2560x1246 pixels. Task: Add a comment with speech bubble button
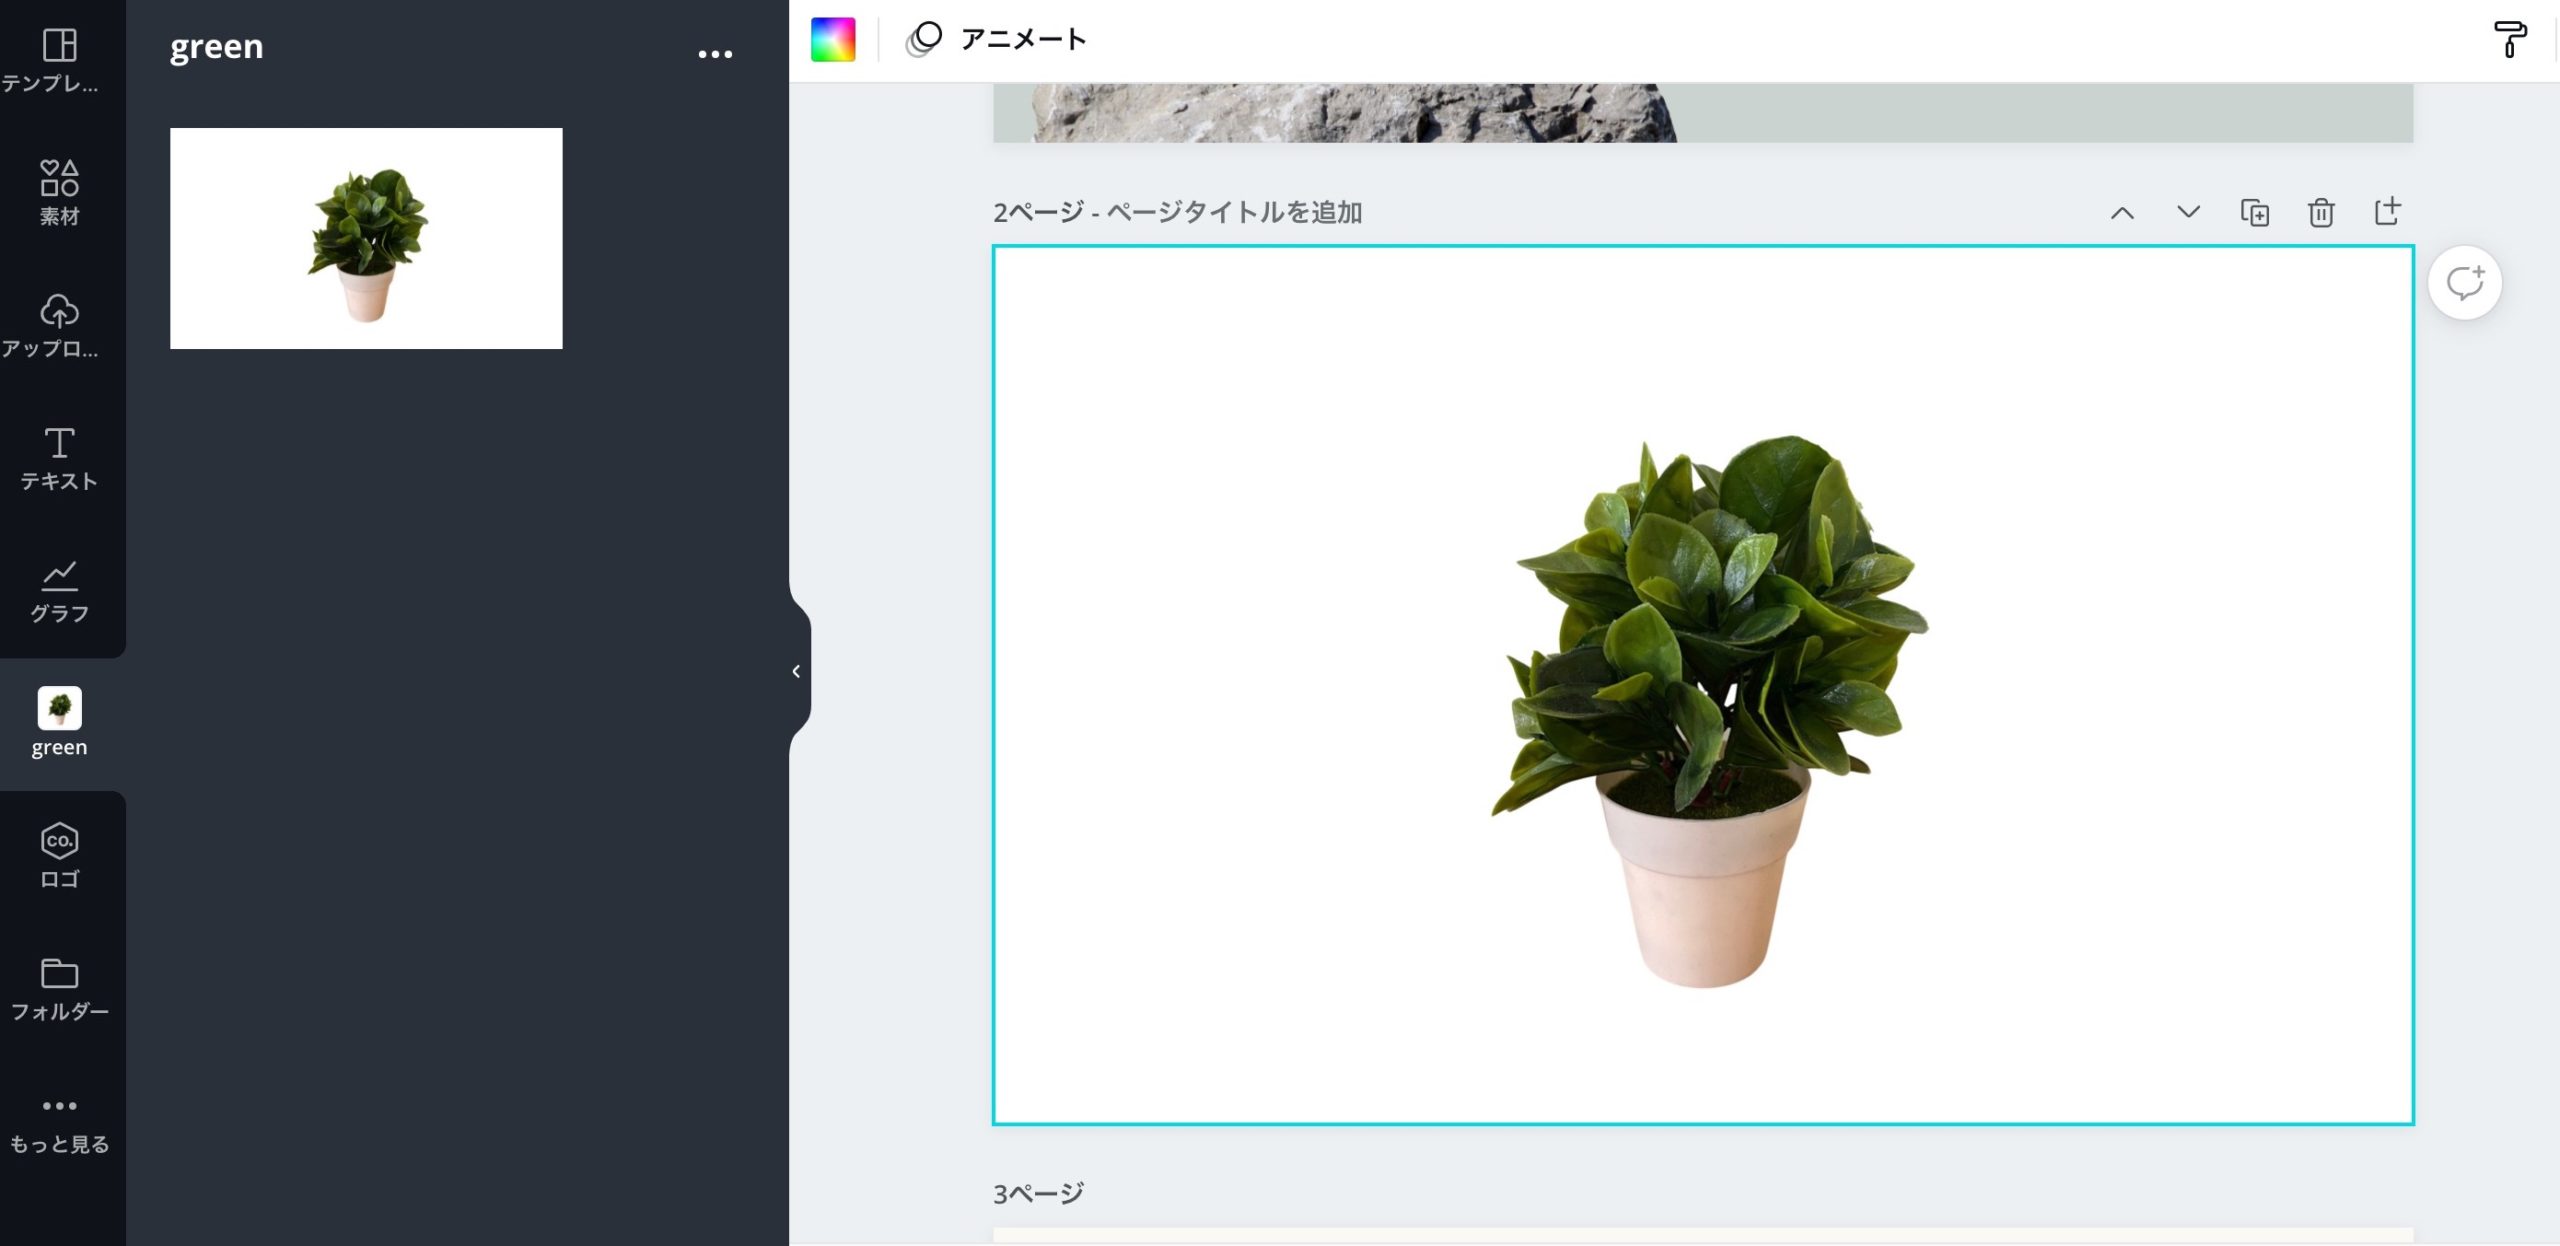[2464, 283]
